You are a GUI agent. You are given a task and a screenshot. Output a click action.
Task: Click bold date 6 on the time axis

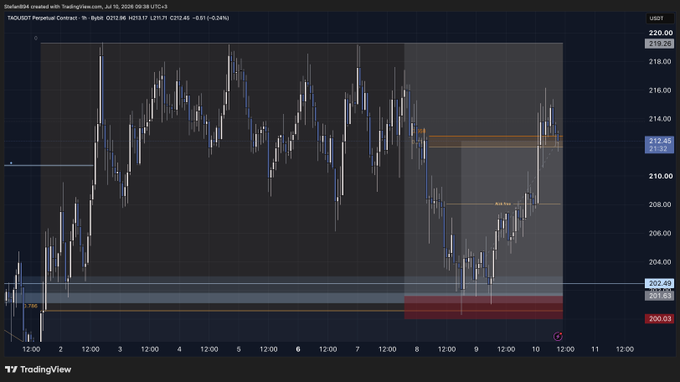[x=298, y=349]
